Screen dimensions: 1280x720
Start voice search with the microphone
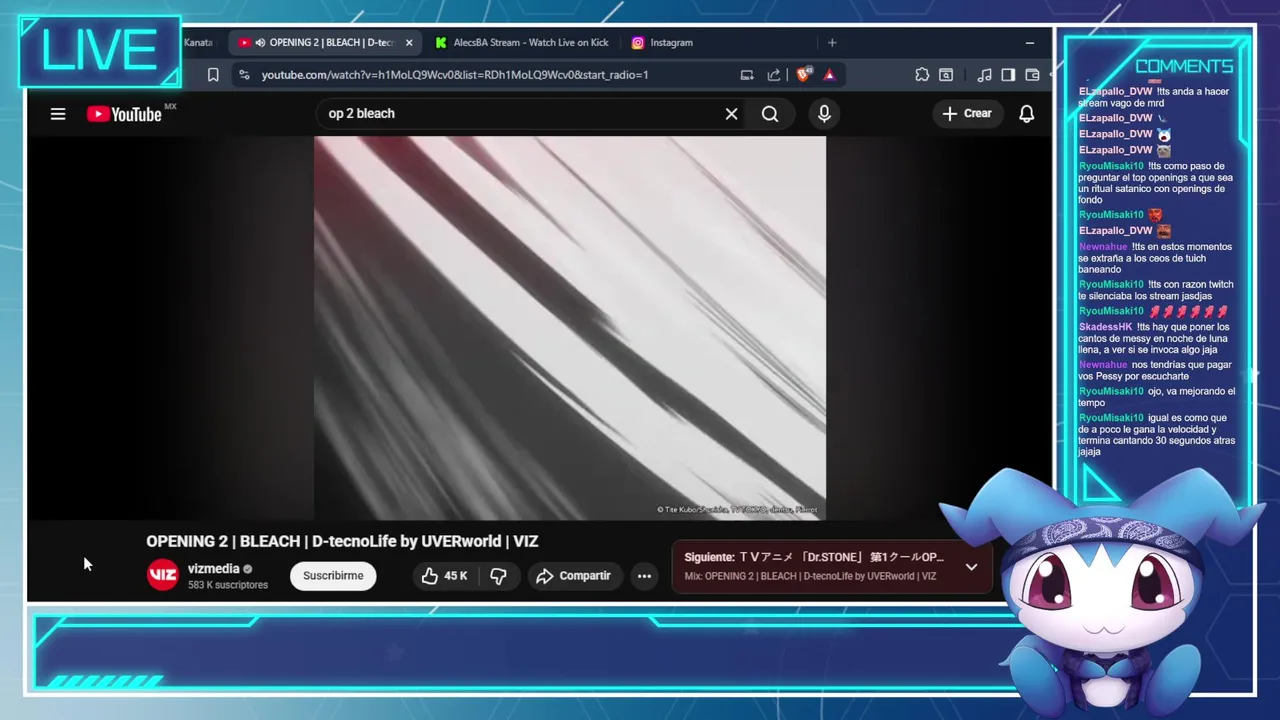[824, 114]
